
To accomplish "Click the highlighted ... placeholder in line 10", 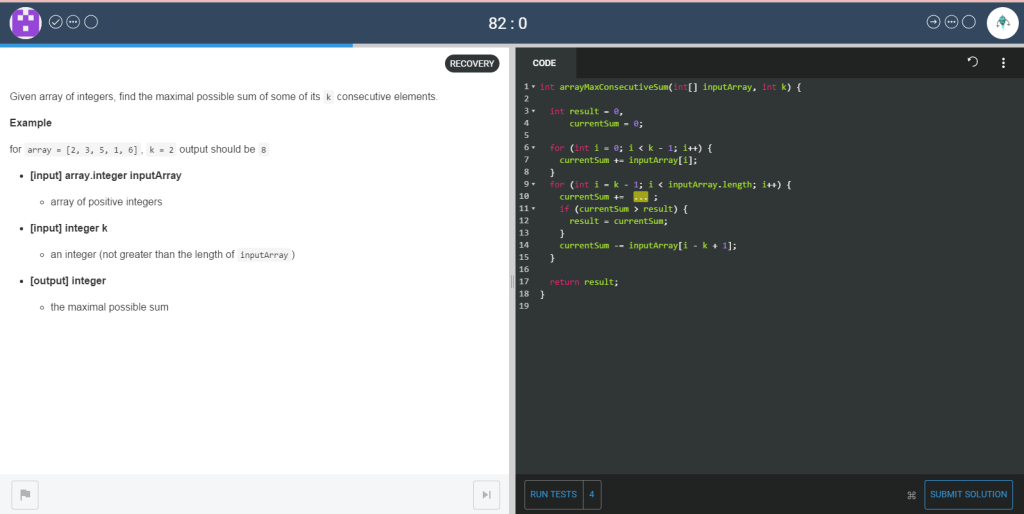I will click(641, 197).
